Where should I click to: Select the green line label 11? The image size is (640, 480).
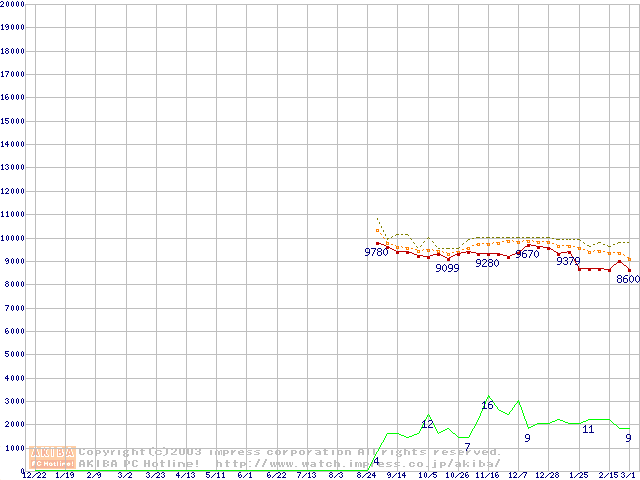tap(588, 429)
